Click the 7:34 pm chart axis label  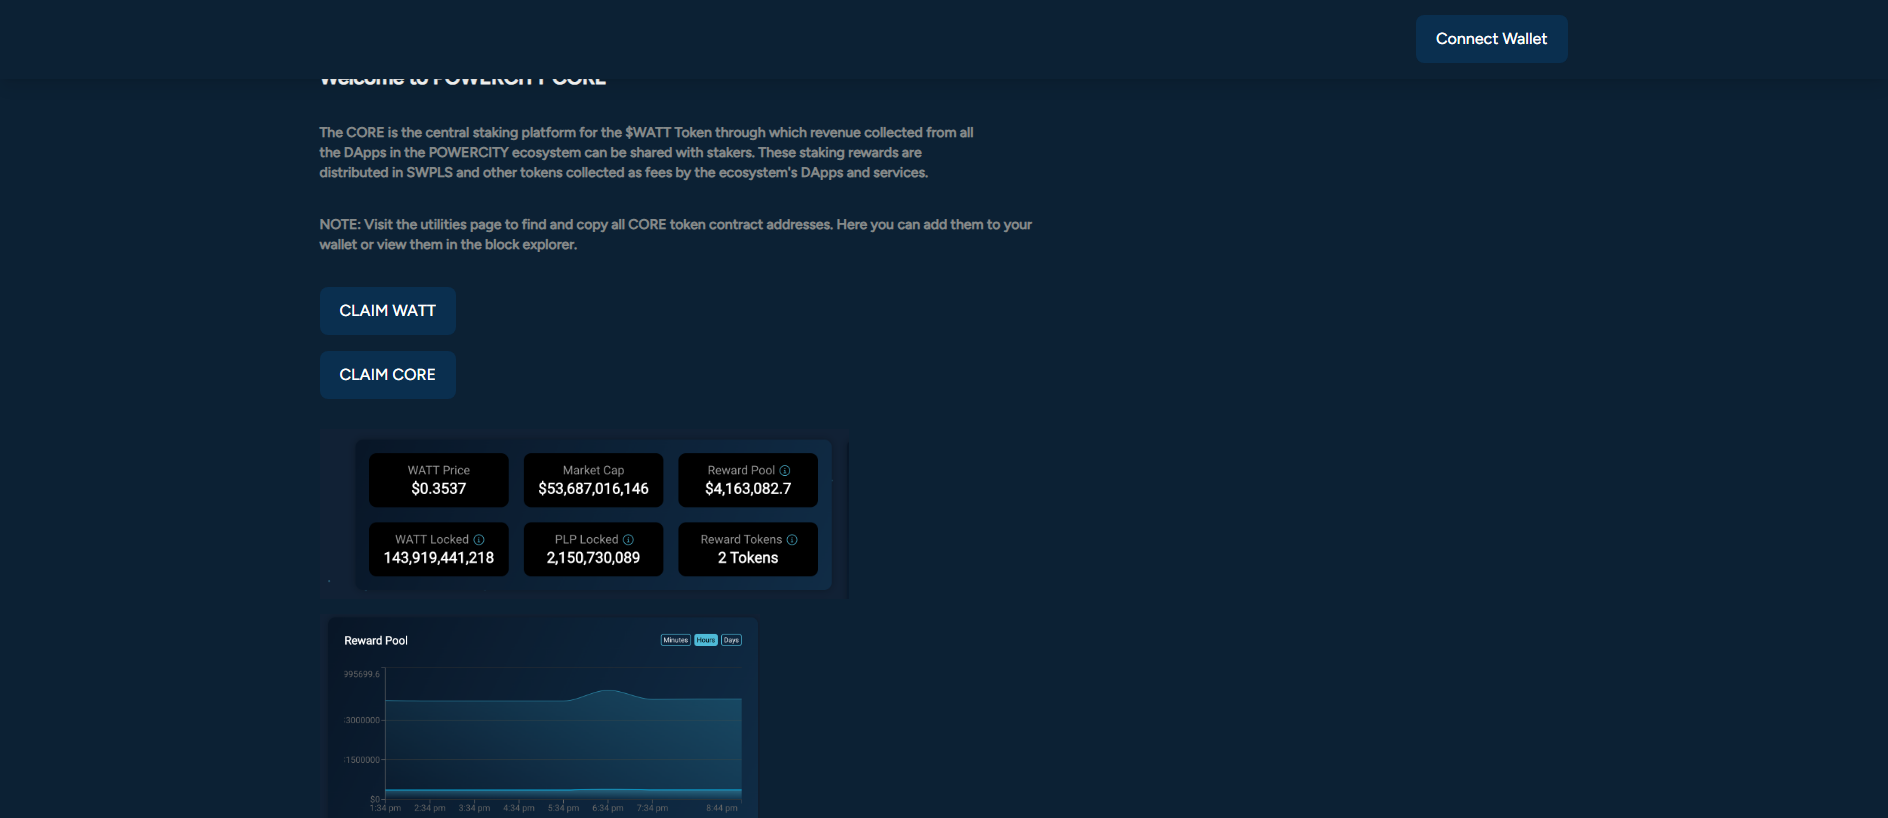(x=652, y=808)
